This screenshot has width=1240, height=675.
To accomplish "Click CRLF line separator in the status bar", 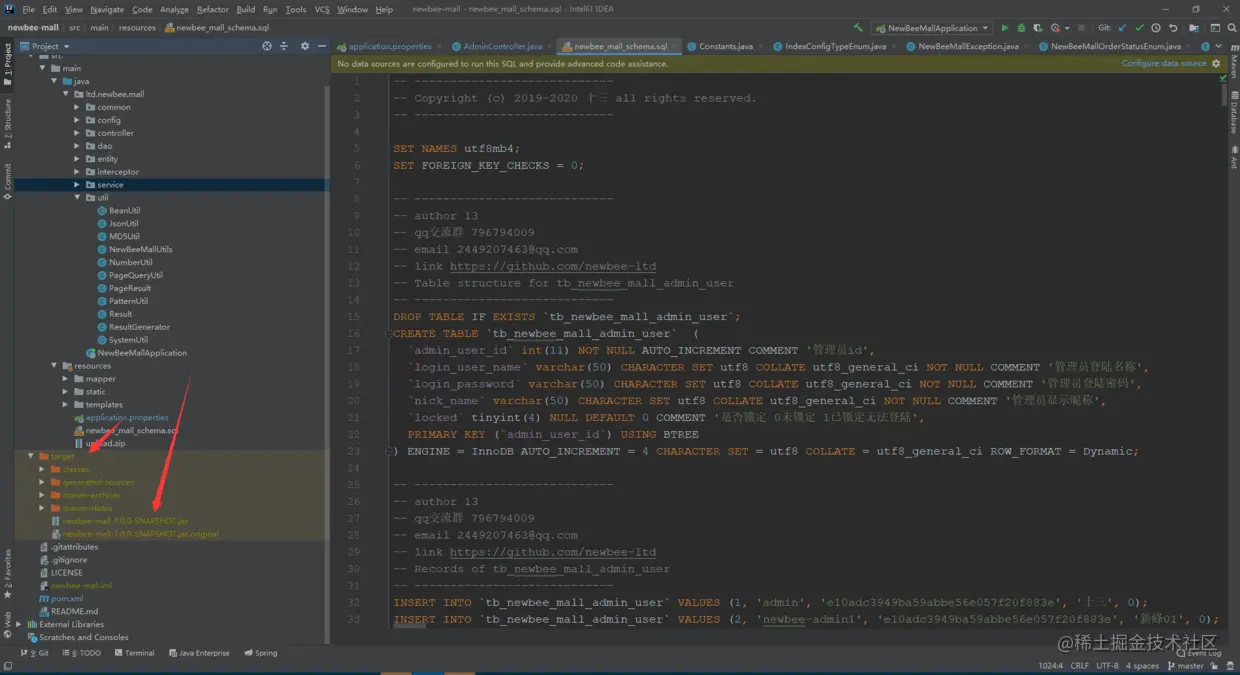I will tap(1080, 665).
